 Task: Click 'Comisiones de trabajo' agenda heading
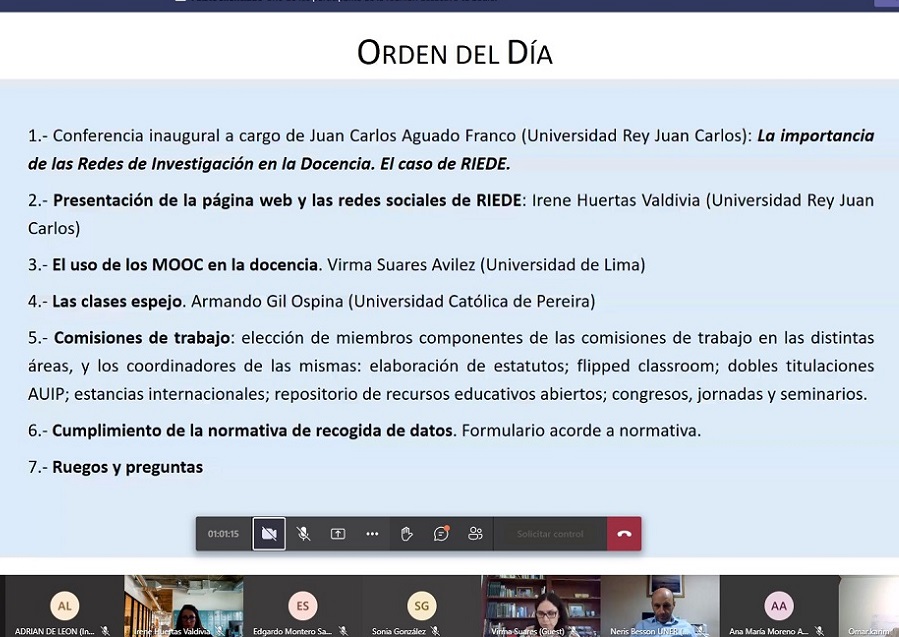click(x=142, y=337)
